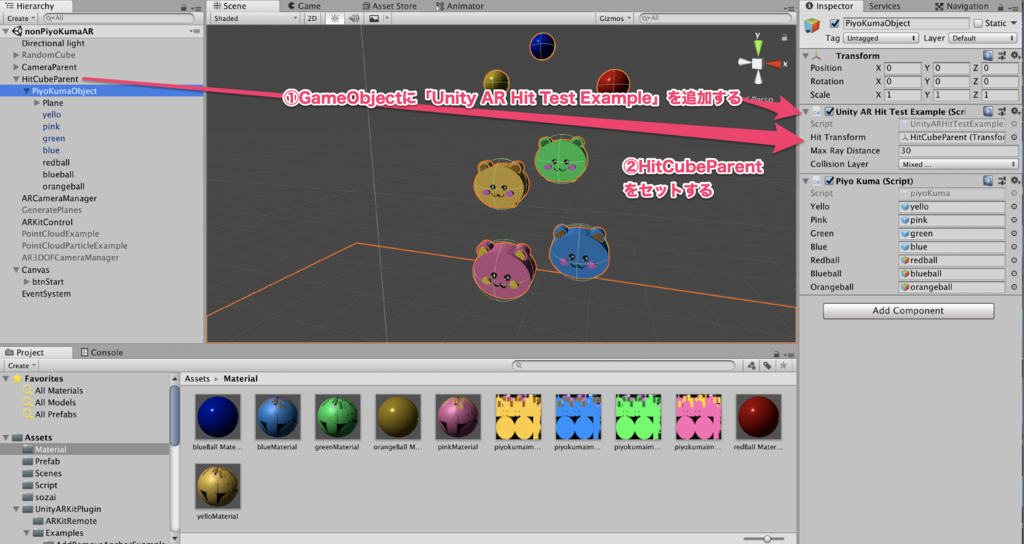The width and height of the screenshot is (1024, 544).
Task: Expand the btnStart tree node
Action: (27, 282)
